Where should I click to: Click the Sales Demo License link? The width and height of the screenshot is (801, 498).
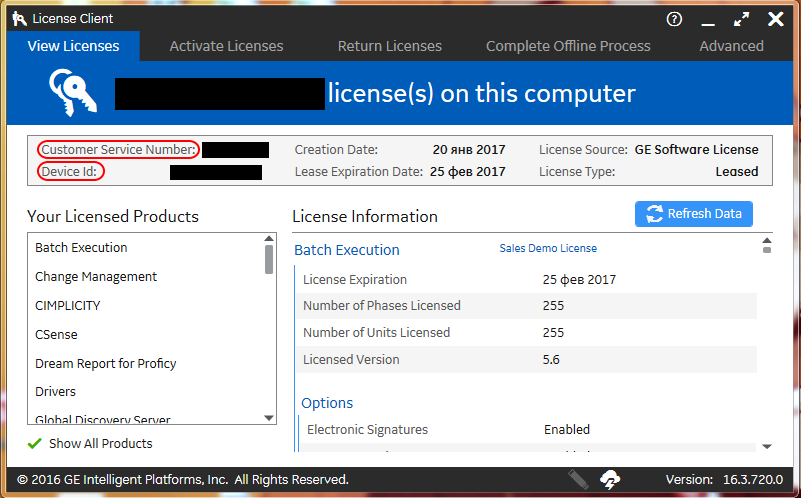tap(548, 248)
